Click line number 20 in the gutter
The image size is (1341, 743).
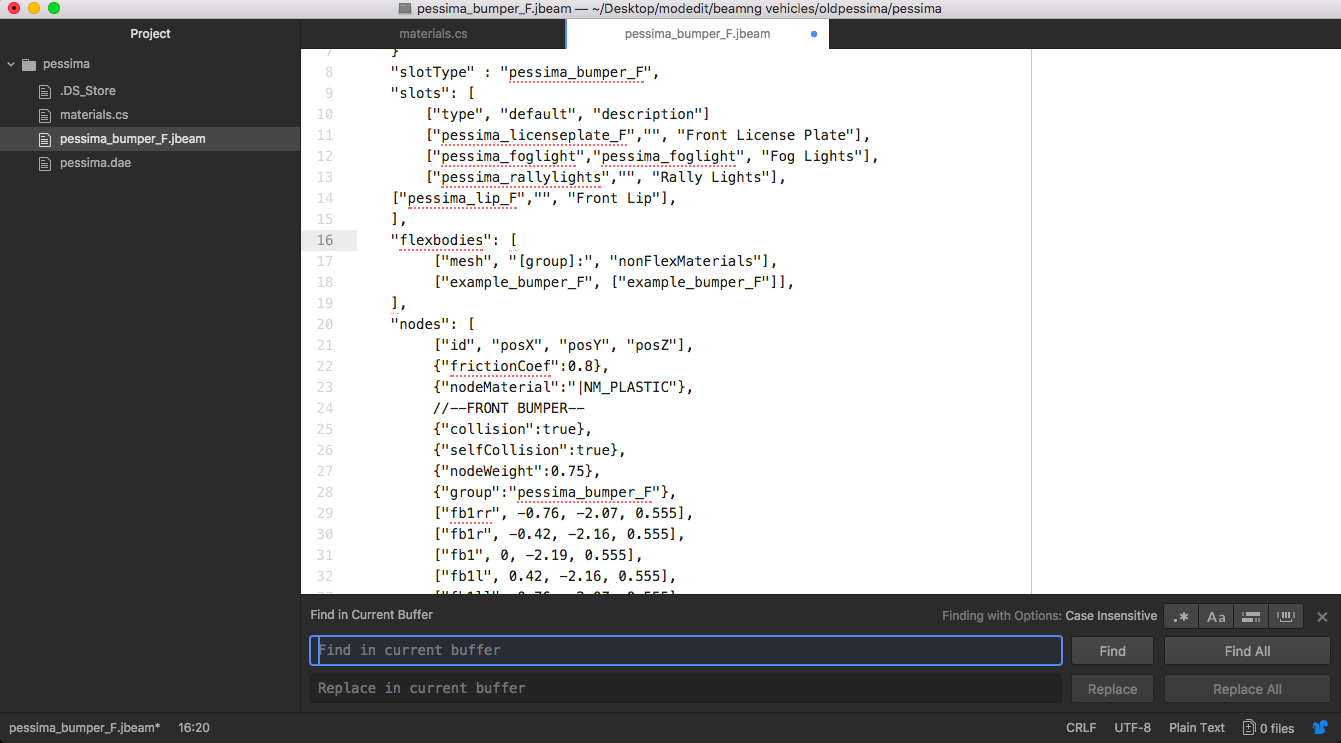325,324
